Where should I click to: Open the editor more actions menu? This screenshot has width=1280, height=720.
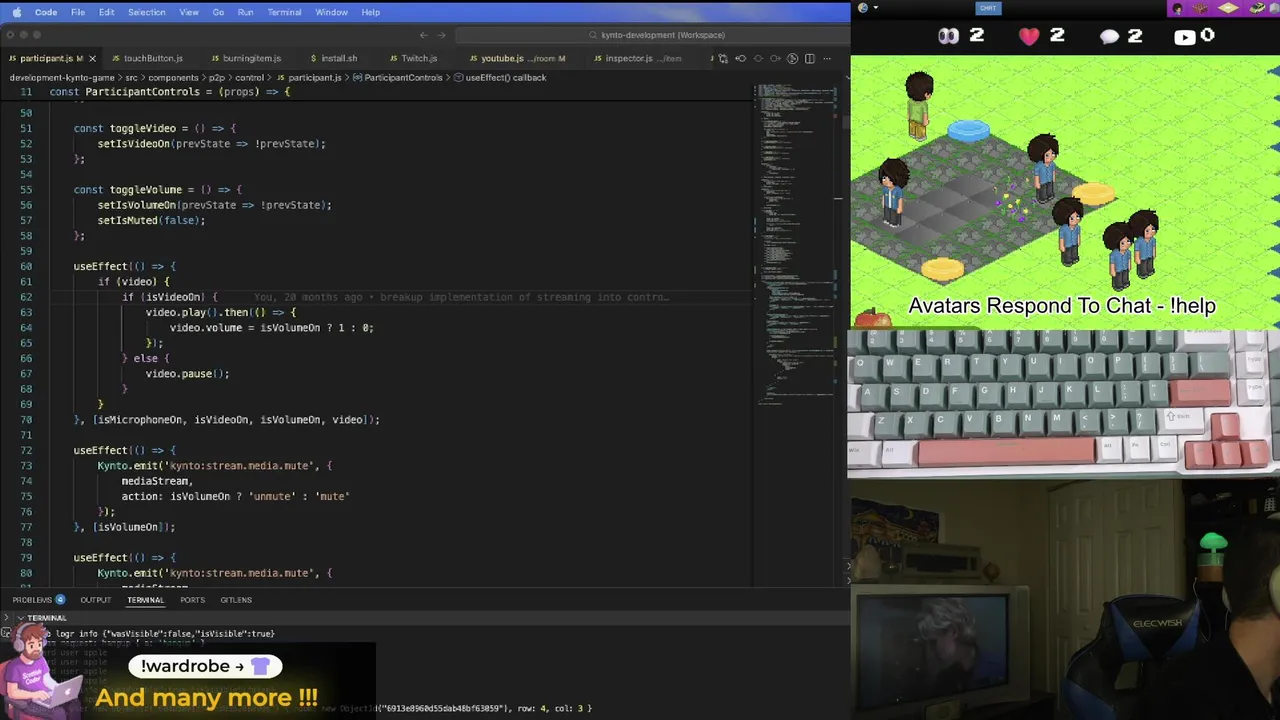(827, 58)
